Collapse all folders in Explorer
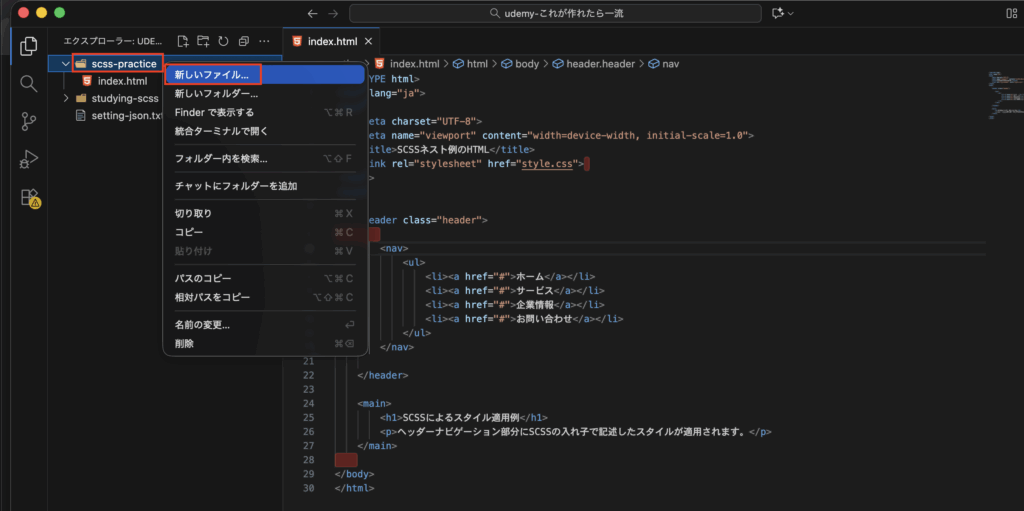 (x=243, y=41)
